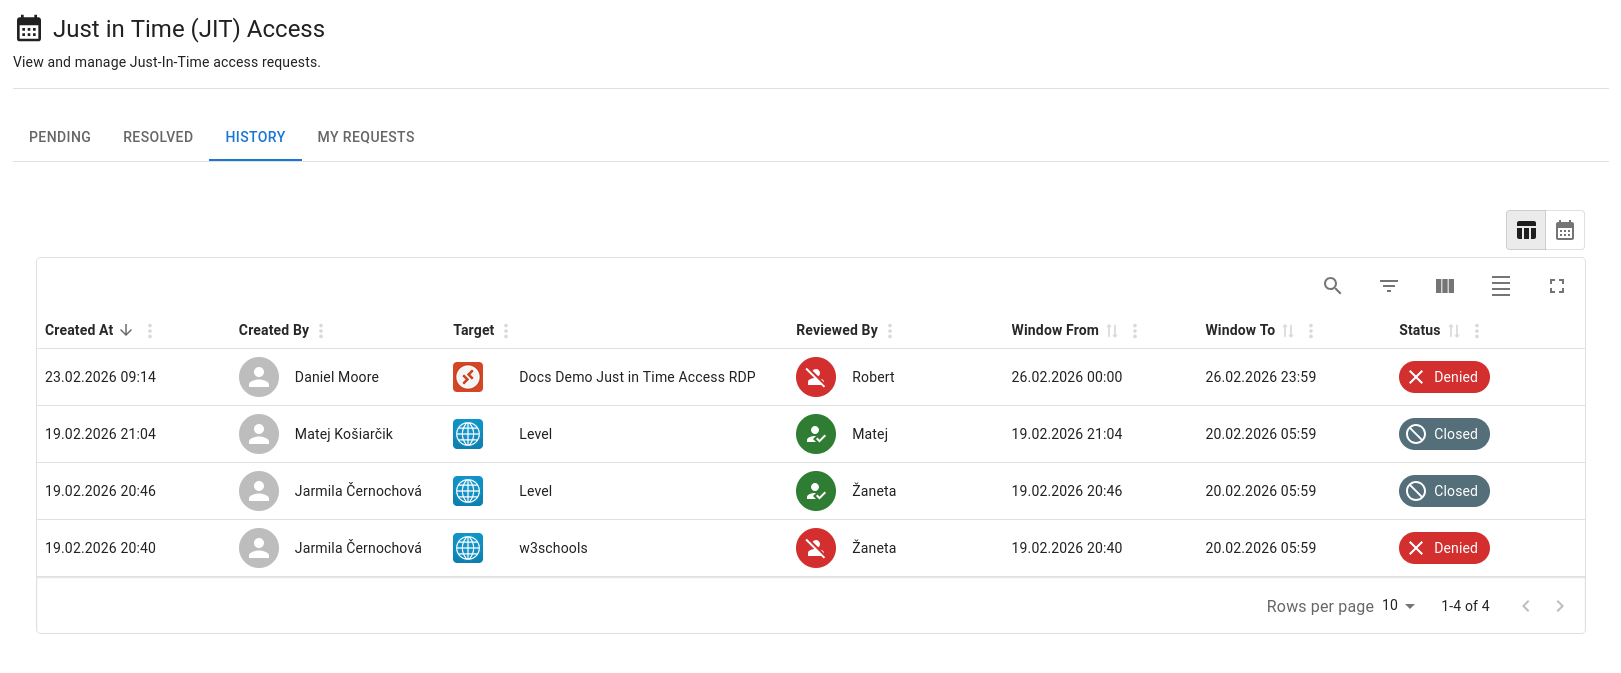Click Robert's denied reviewer icon
This screenshot has width=1621, height=673.
pos(815,377)
